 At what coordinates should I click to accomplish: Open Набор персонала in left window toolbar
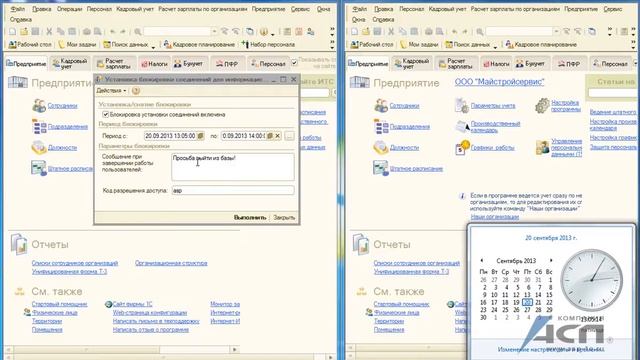(x=268, y=44)
